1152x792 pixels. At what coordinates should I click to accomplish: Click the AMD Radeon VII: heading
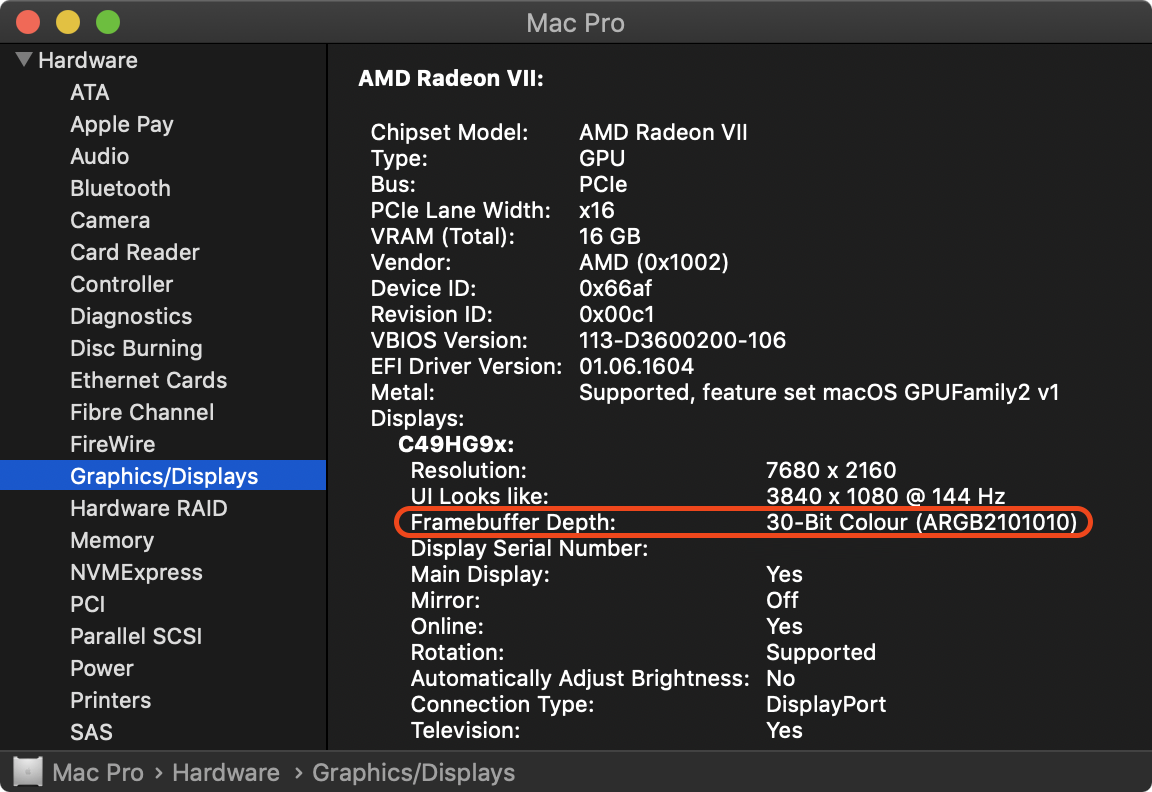451,79
